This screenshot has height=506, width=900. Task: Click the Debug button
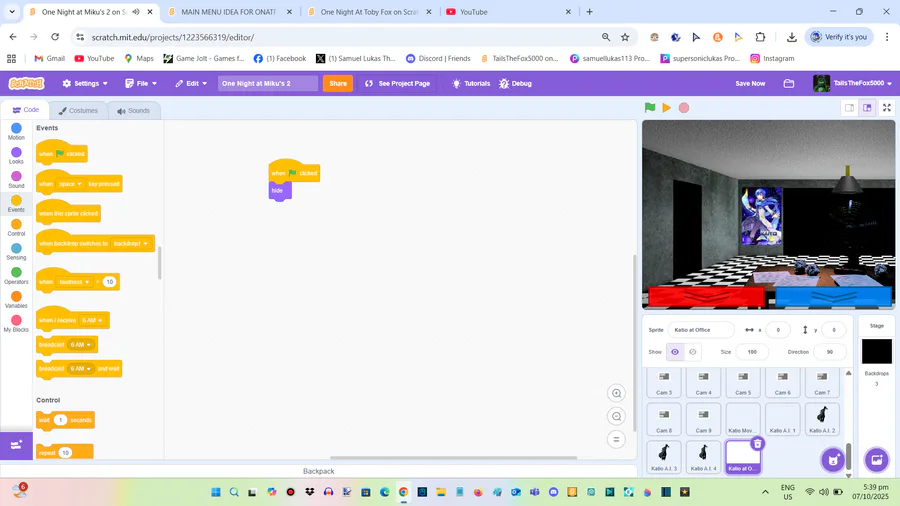pyautogui.click(x=515, y=83)
